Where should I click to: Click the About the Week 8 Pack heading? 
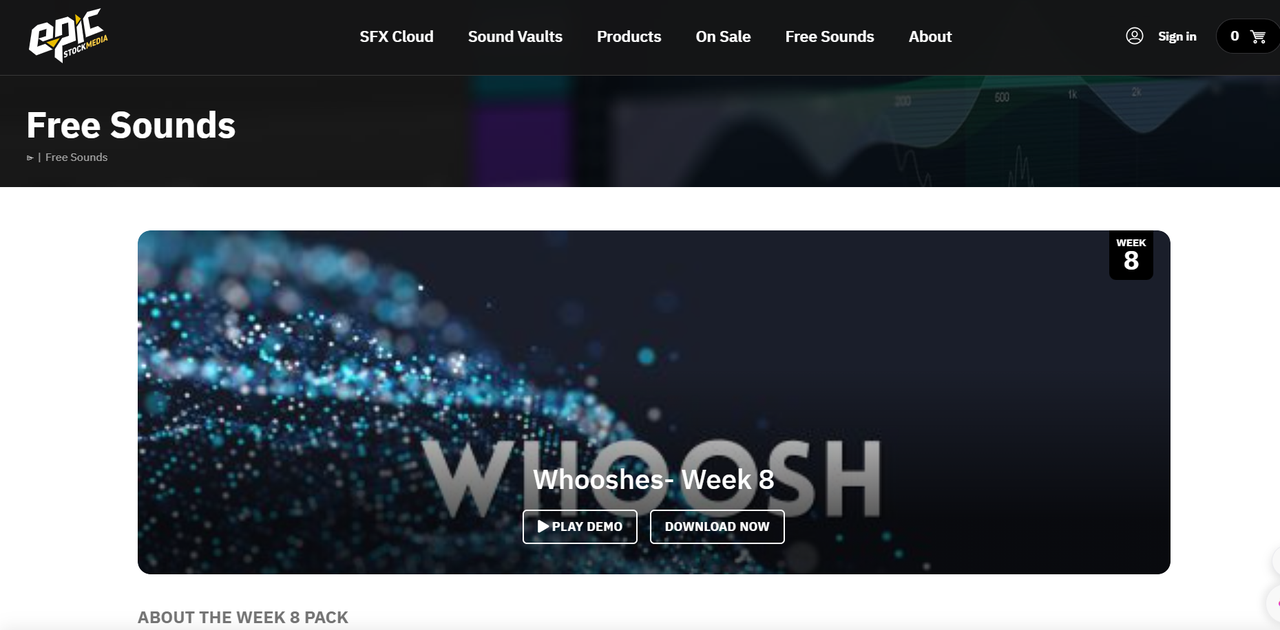(243, 617)
